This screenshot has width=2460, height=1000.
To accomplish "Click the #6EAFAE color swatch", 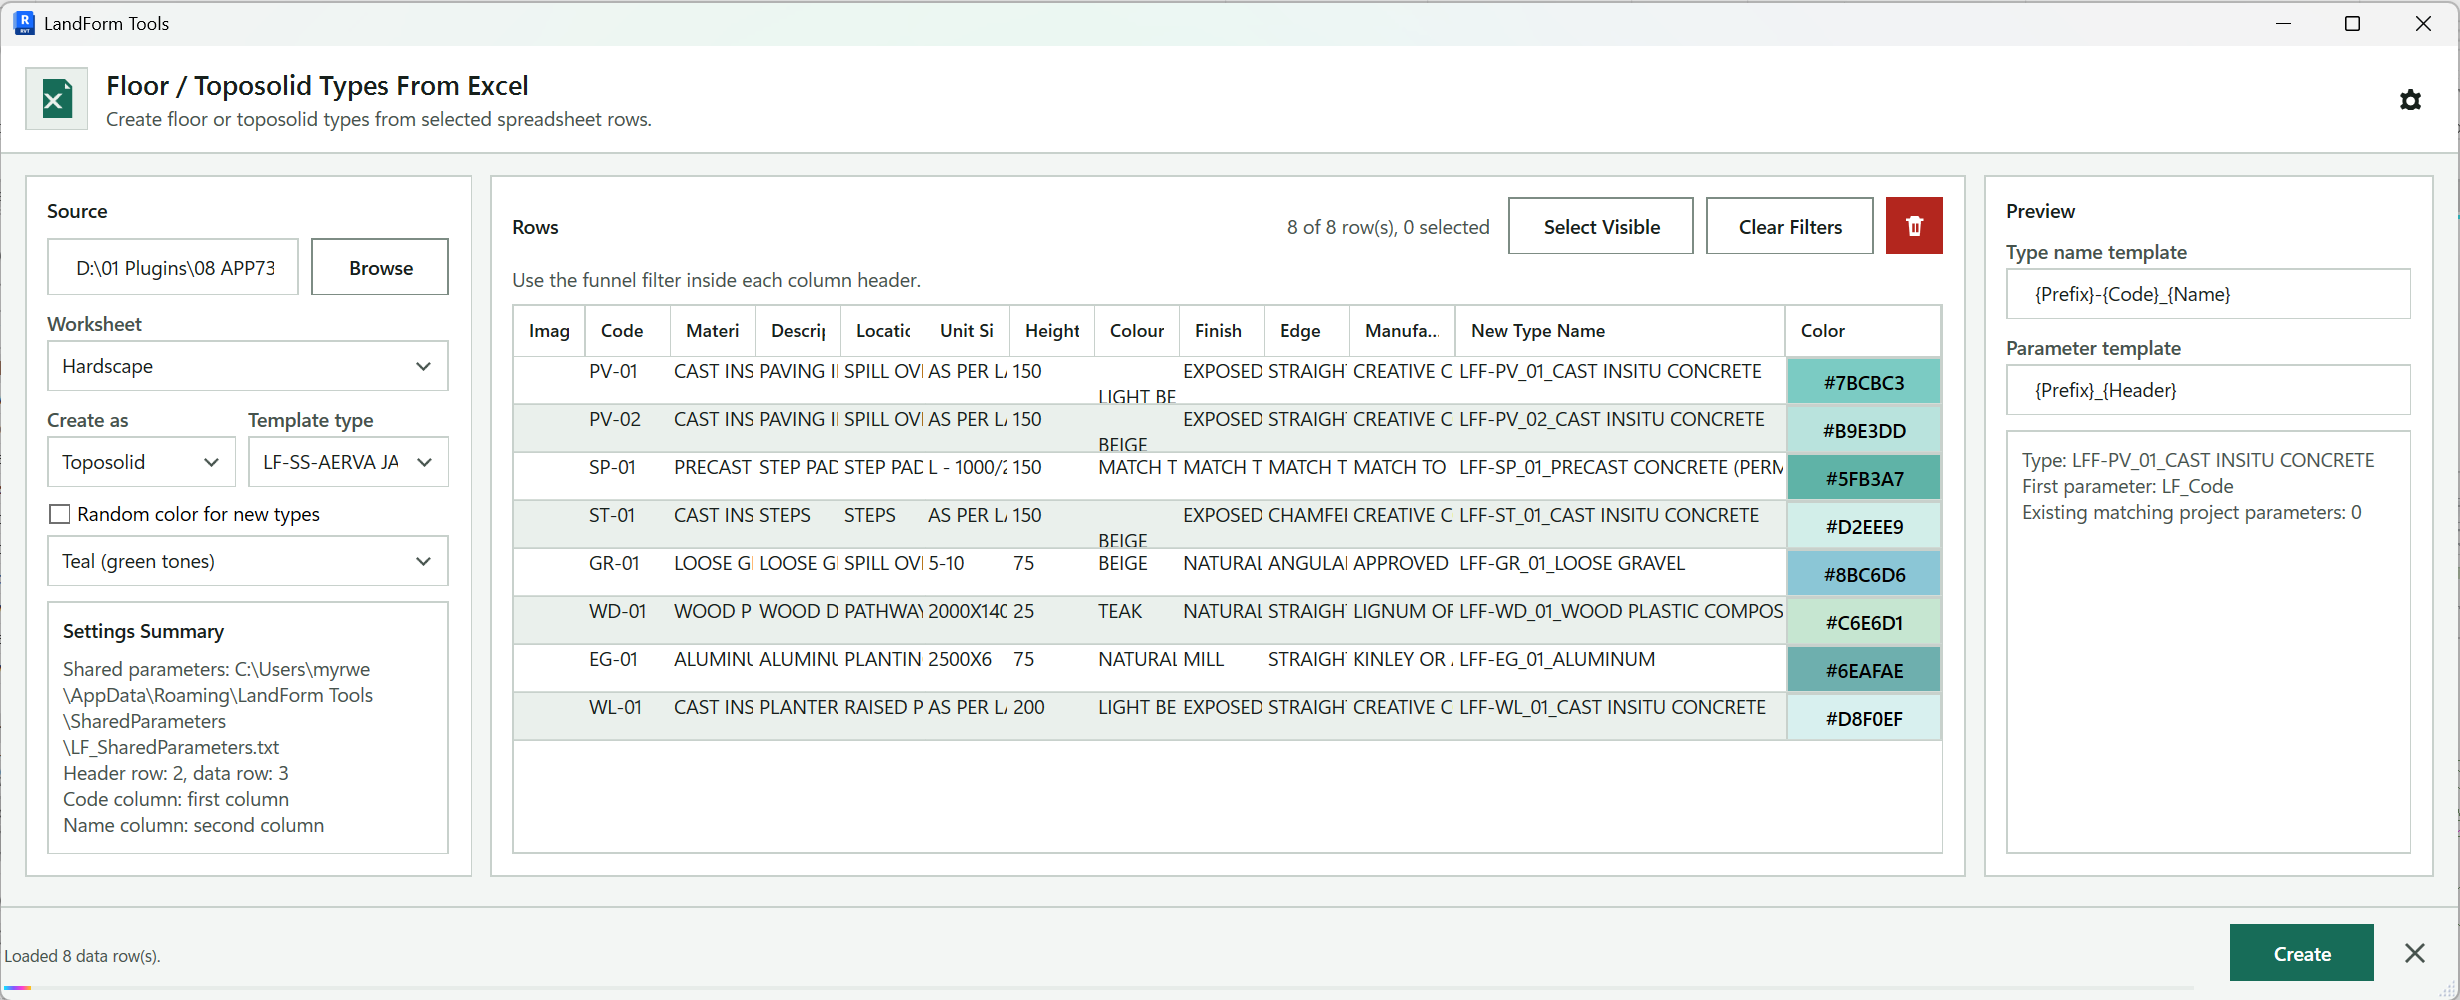I will pos(1864,670).
